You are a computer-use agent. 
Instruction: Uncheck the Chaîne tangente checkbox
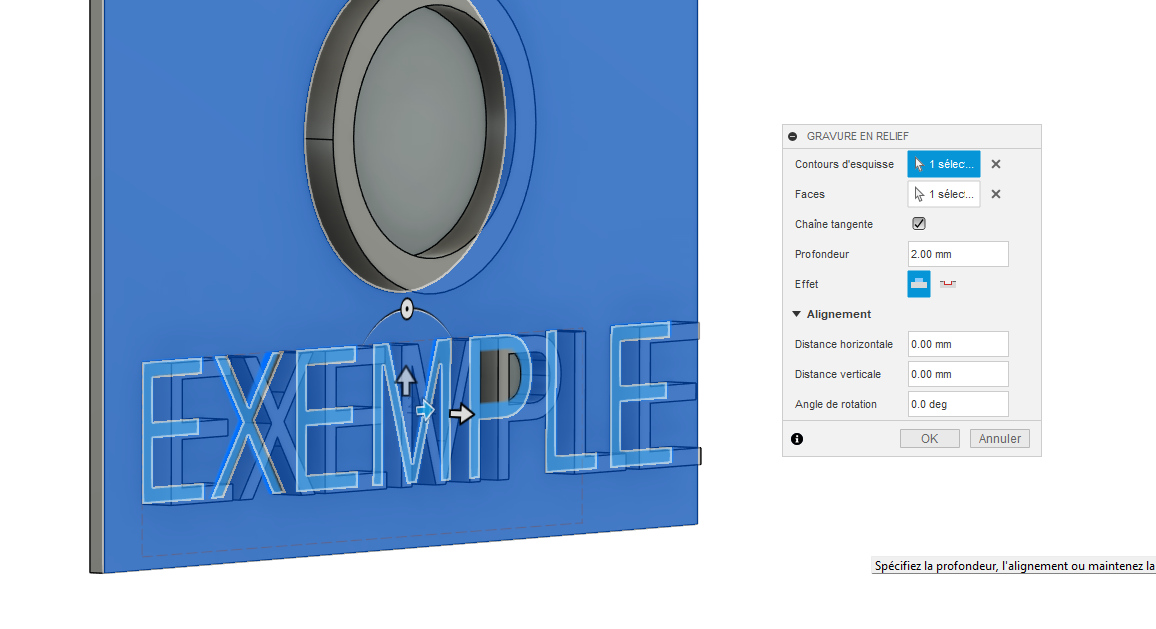919,223
